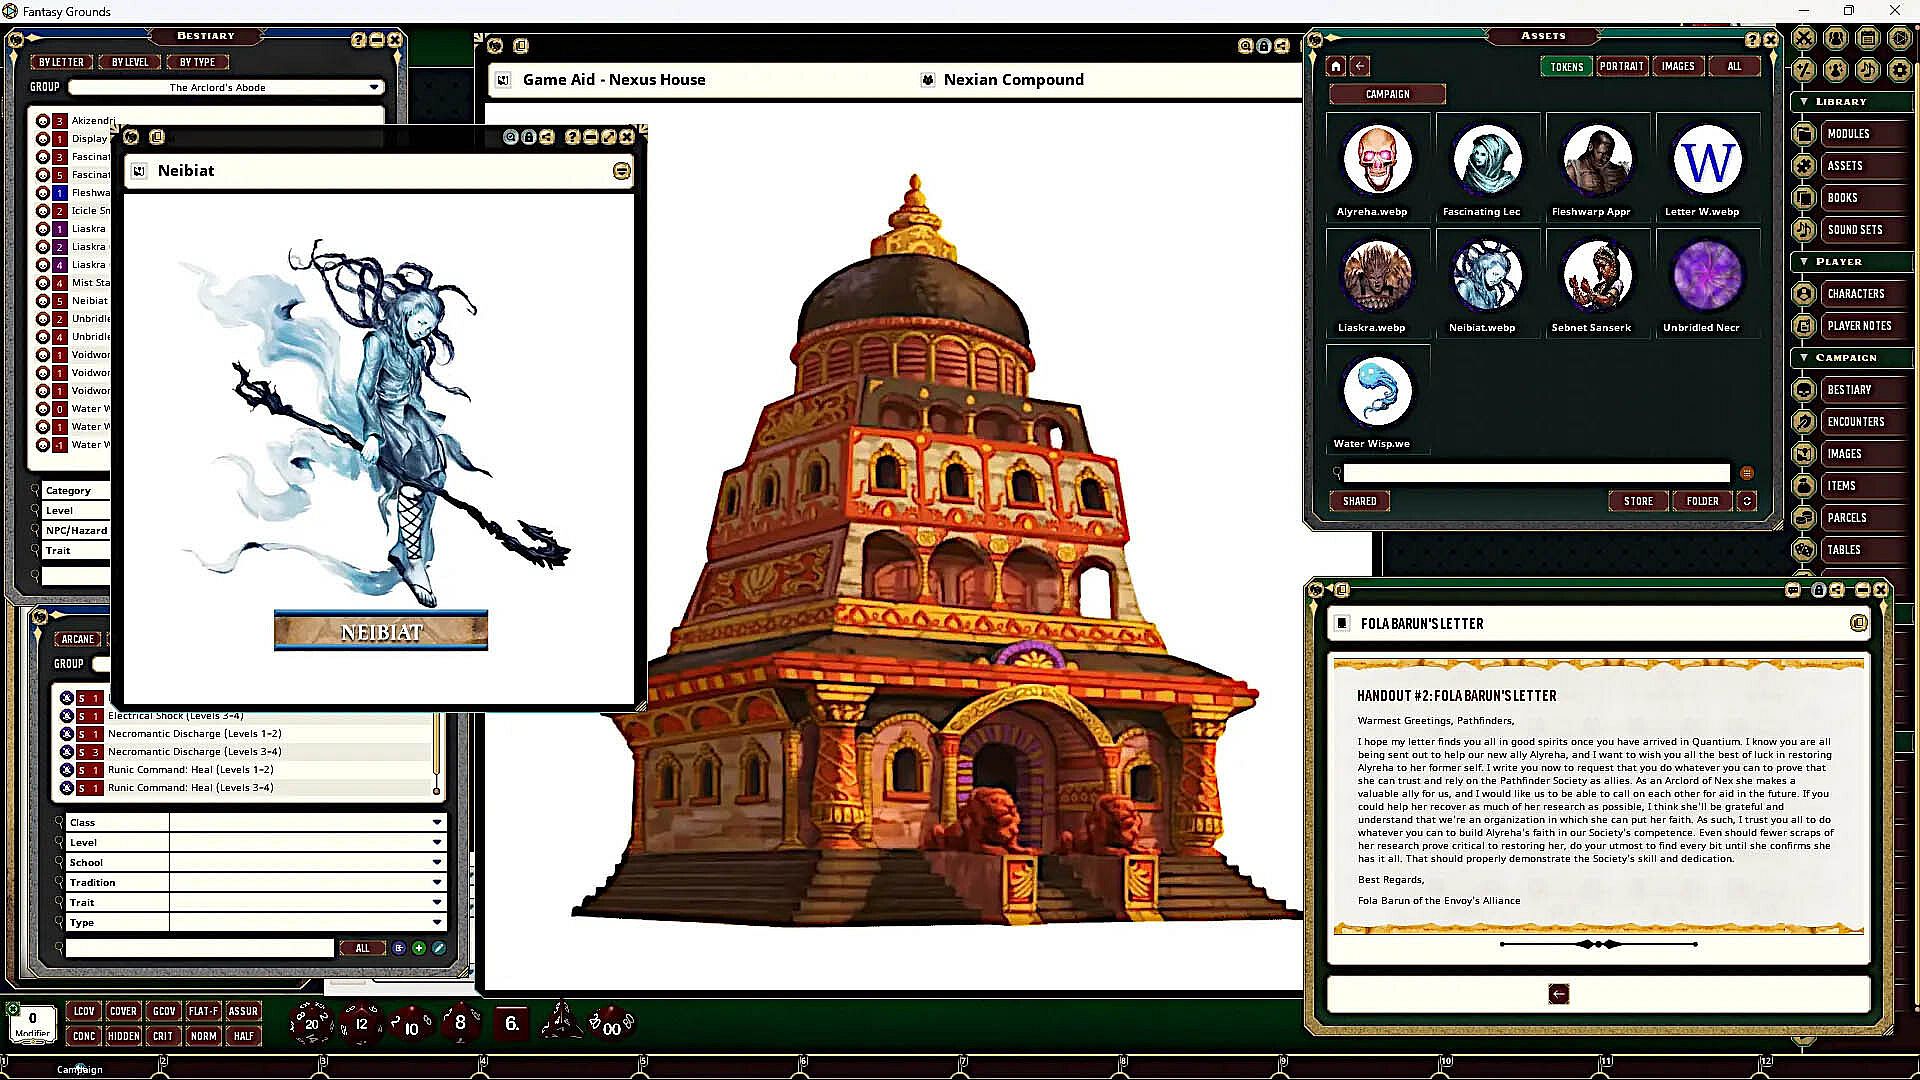Toggle the CONC modifier button

click(x=84, y=1036)
